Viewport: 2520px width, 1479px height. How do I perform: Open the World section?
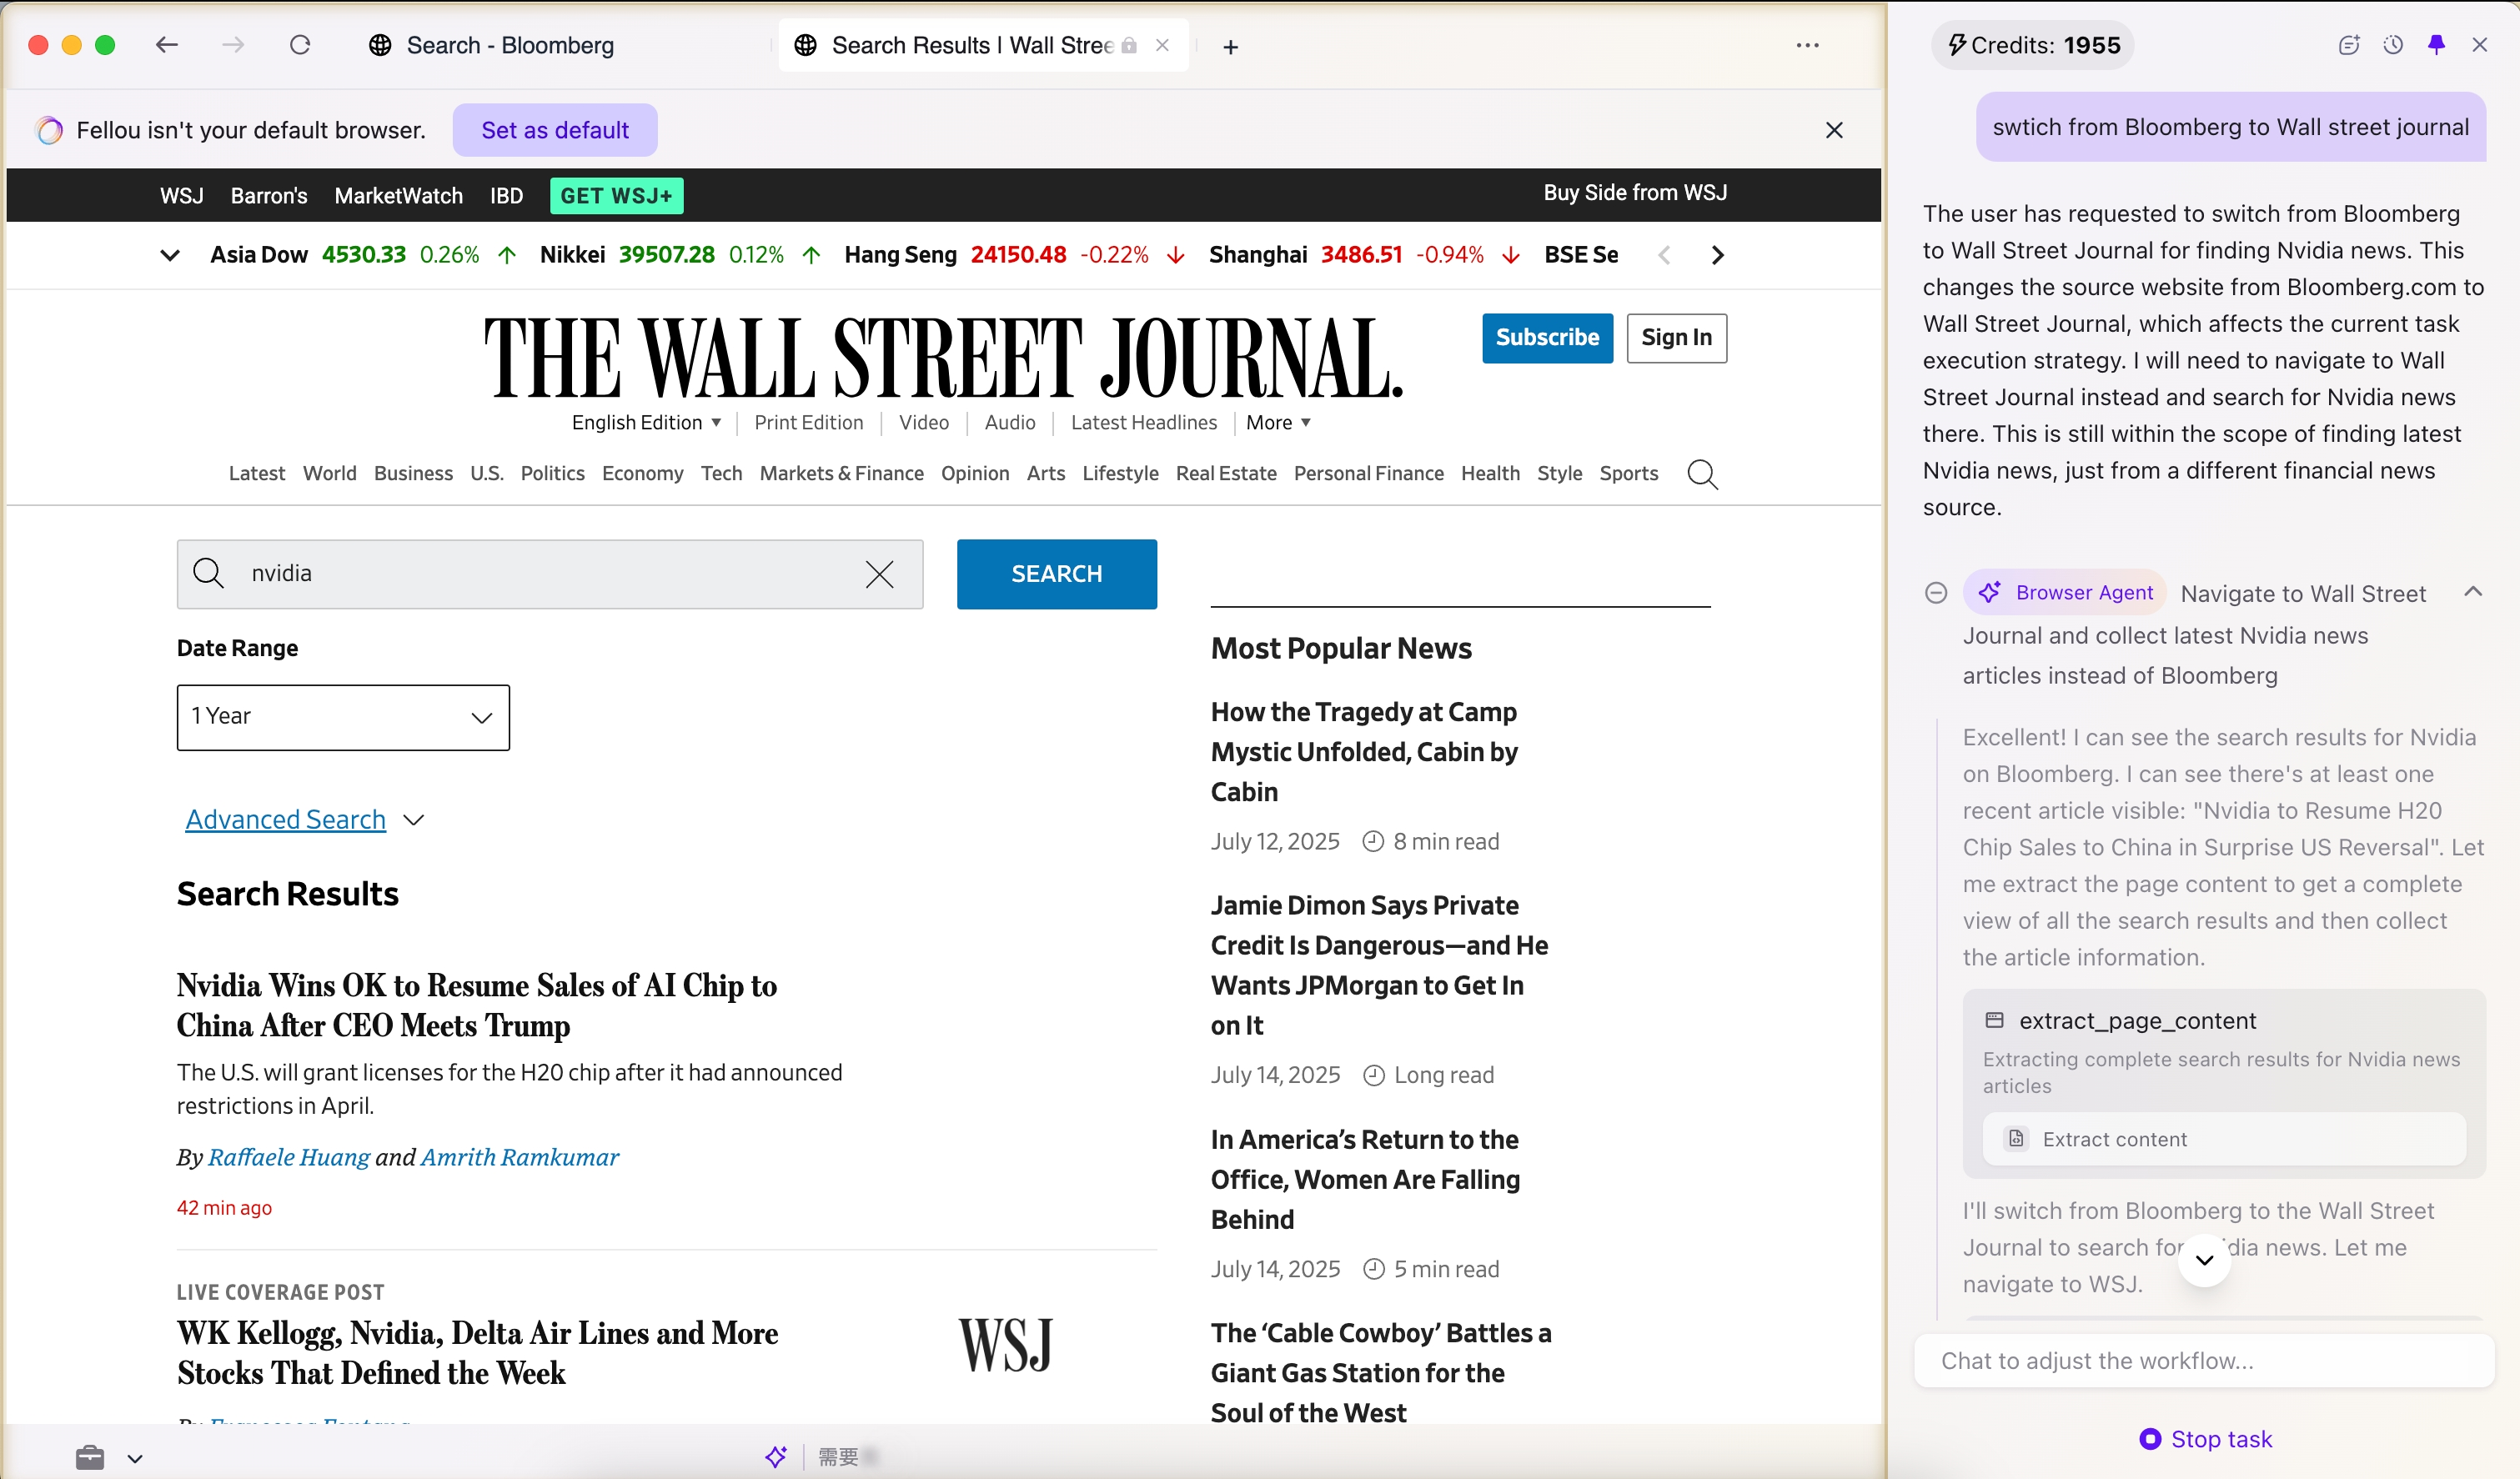[329, 473]
